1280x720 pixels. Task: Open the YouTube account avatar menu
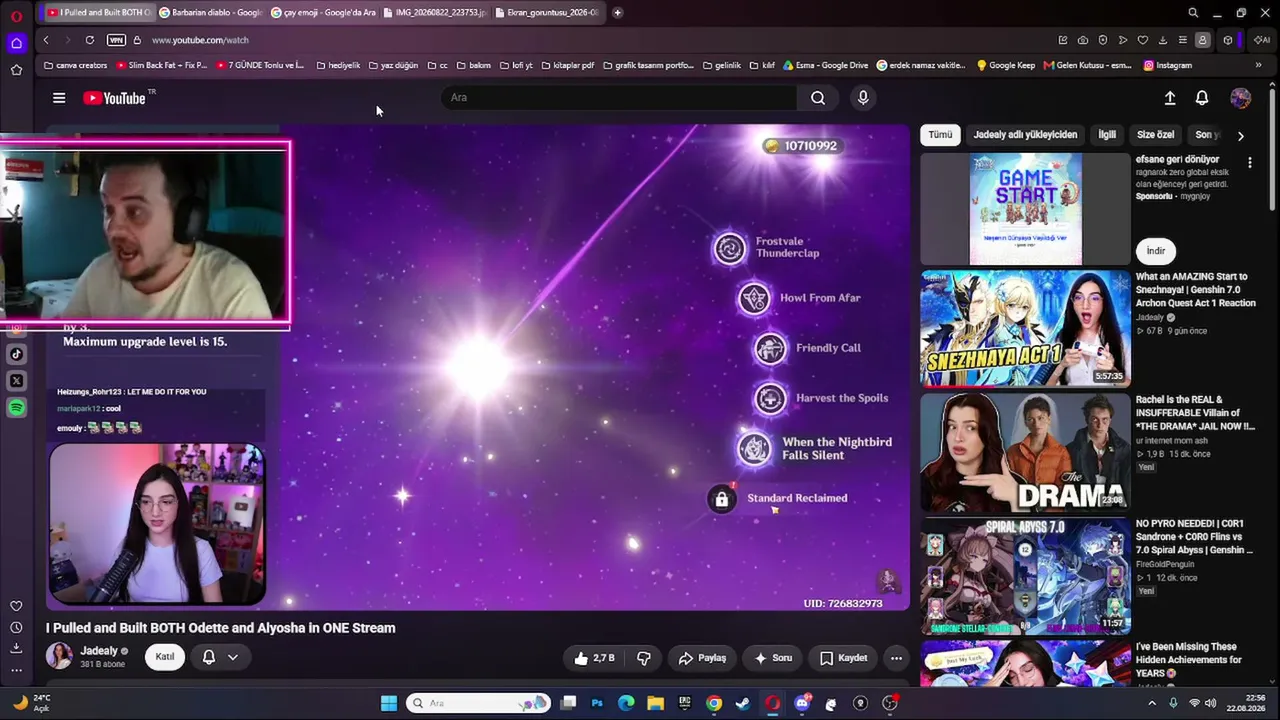pyautogui.click(x=1241, y=98)
